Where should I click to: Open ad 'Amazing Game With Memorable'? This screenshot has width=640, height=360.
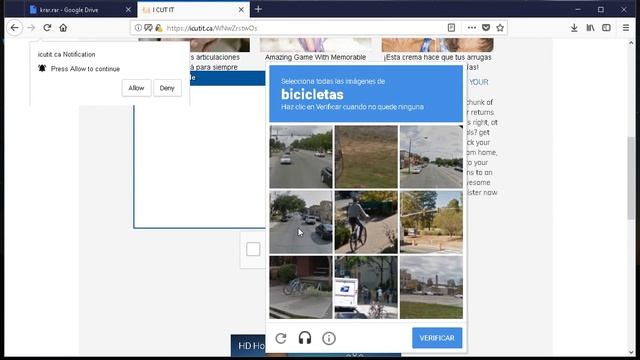point(316,57)
